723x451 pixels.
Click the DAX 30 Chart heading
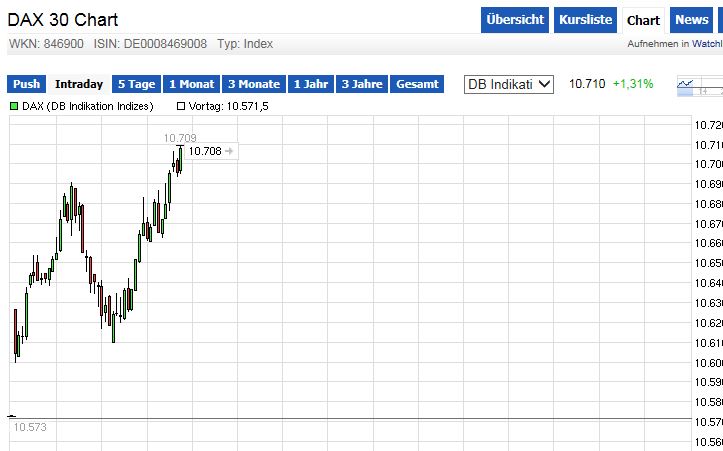point(63,20)
